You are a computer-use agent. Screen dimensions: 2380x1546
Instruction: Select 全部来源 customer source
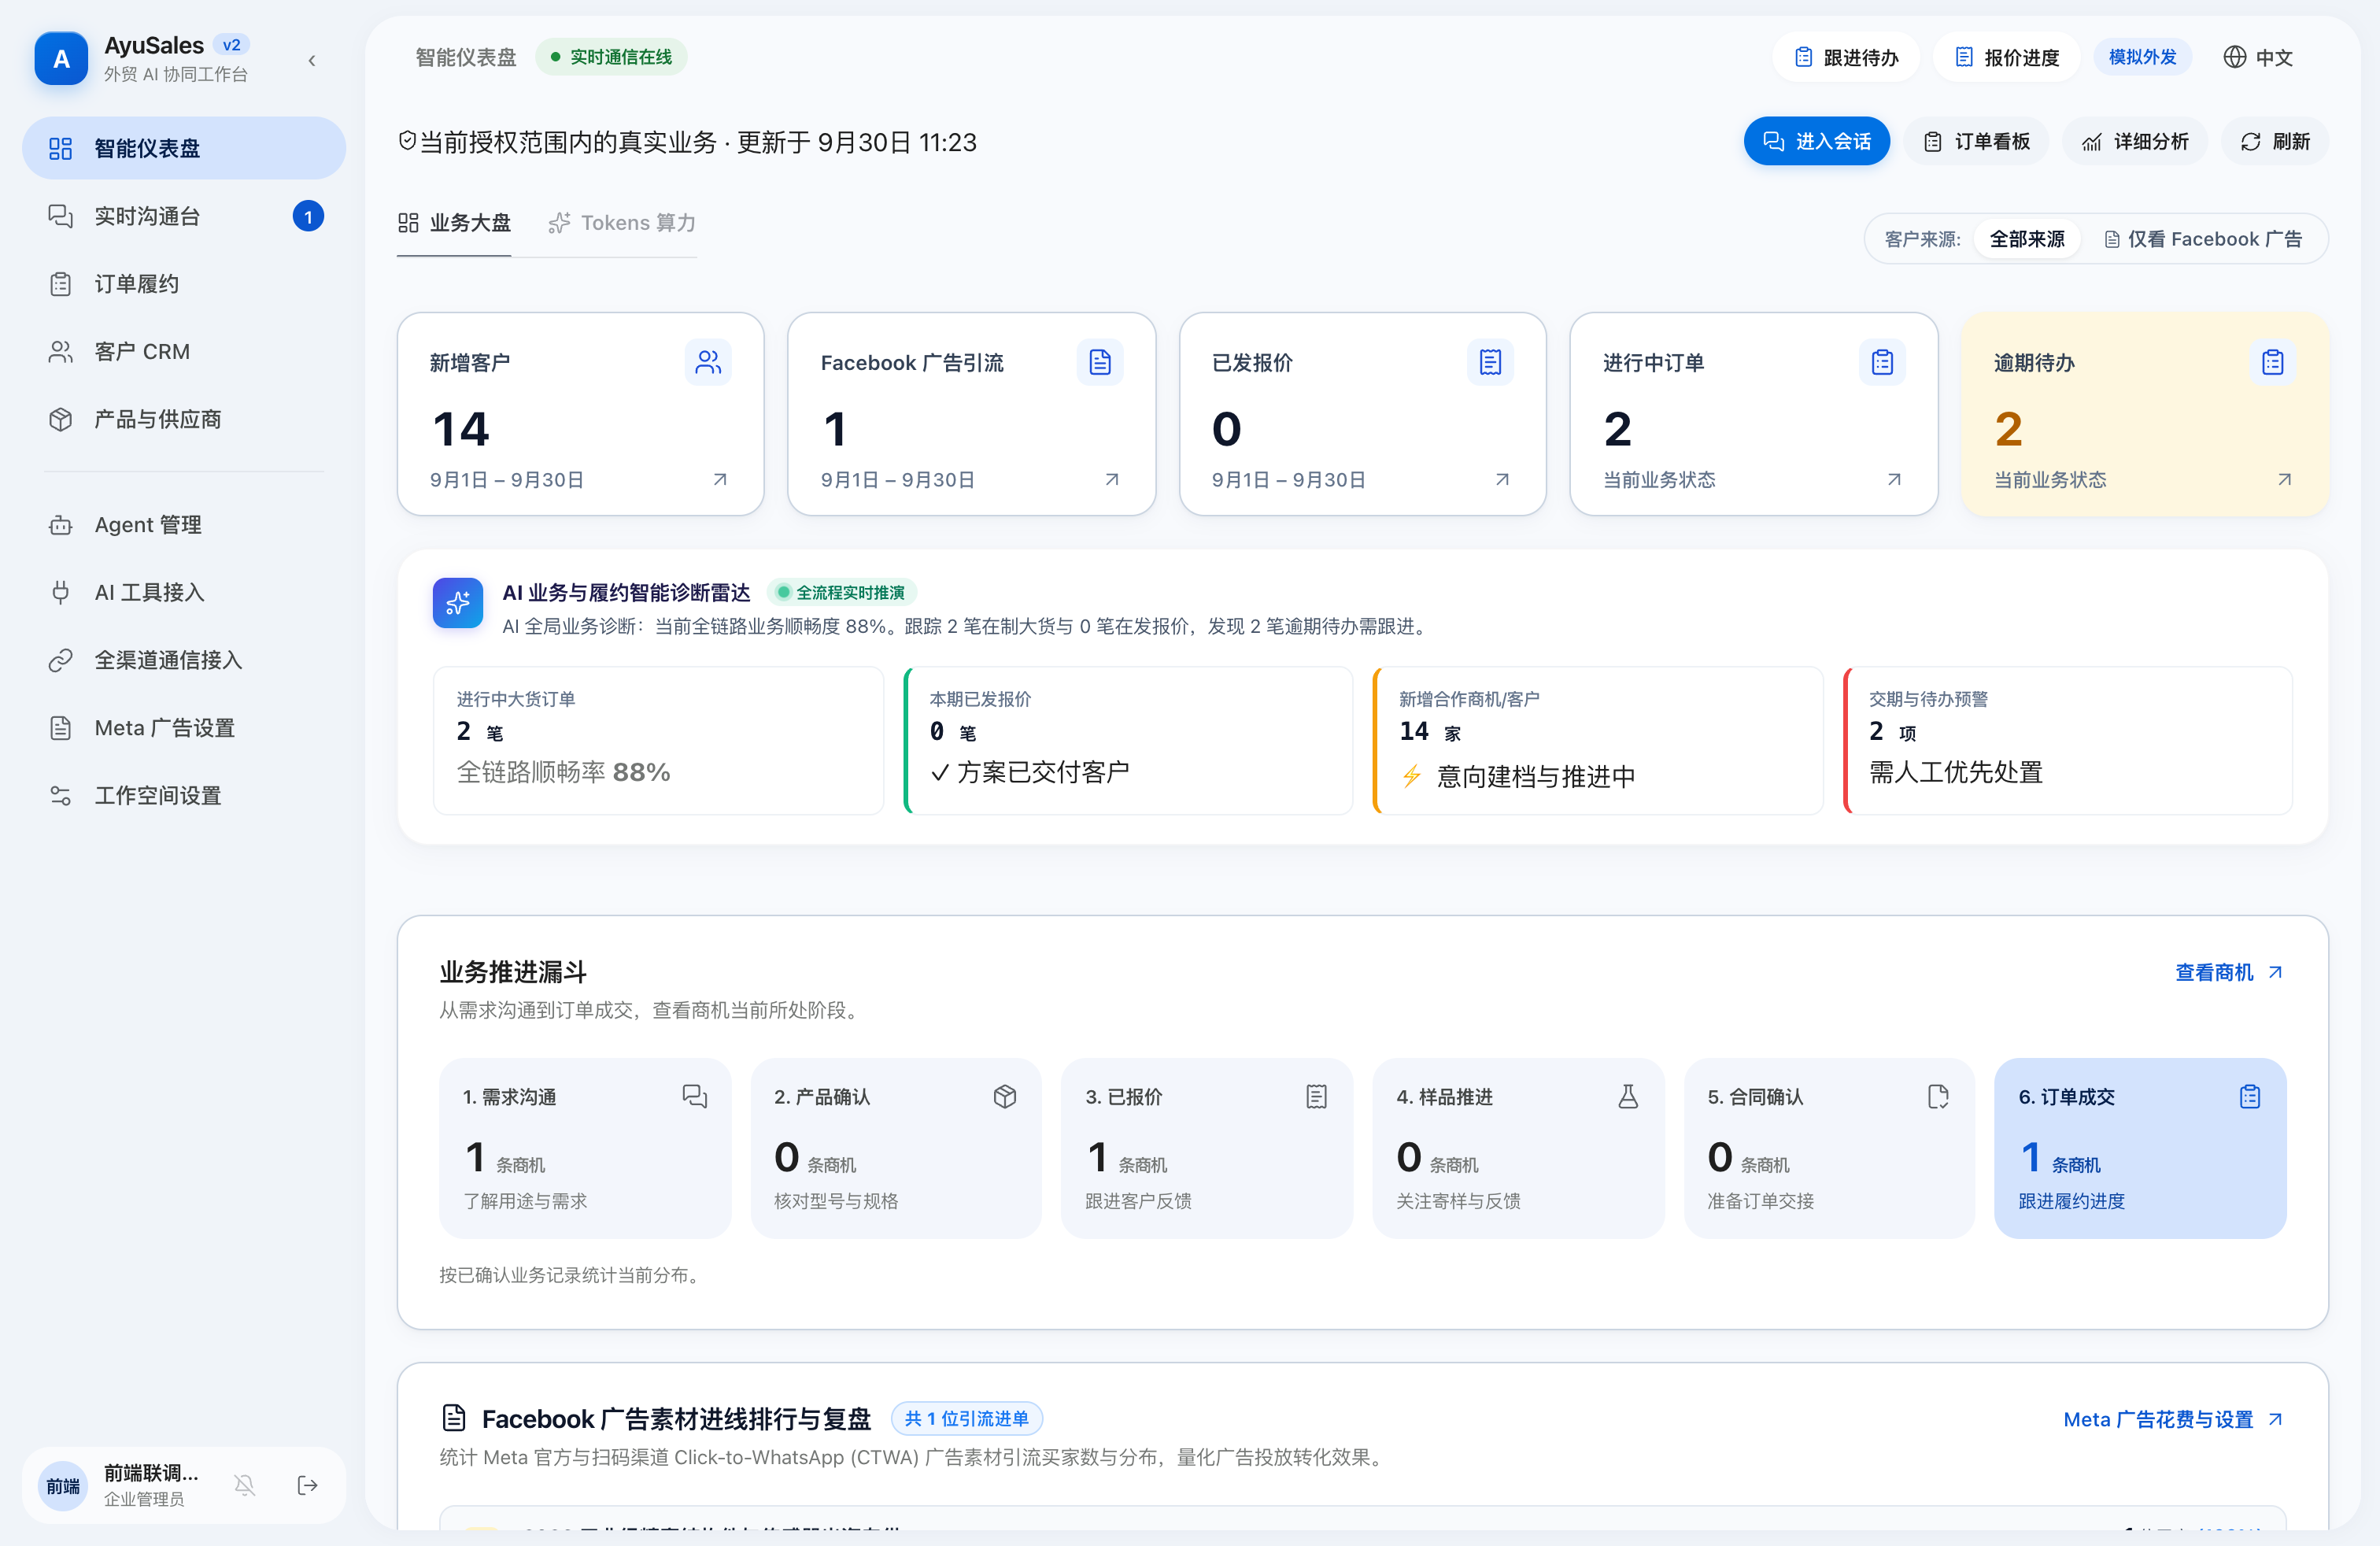click(2027, 239)
